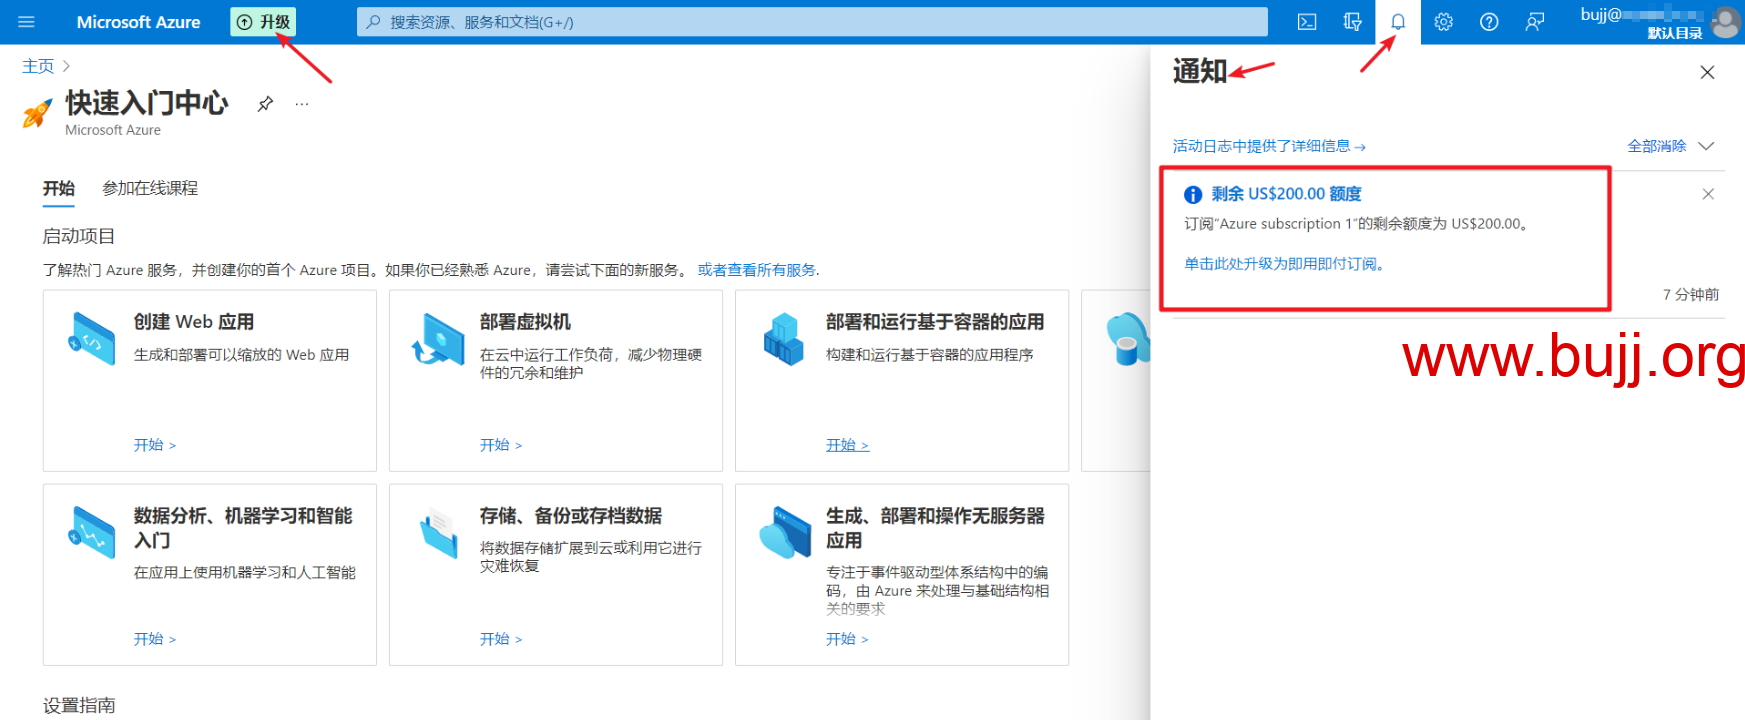Click the upgrade to pay-as-you-go link

1284,264
